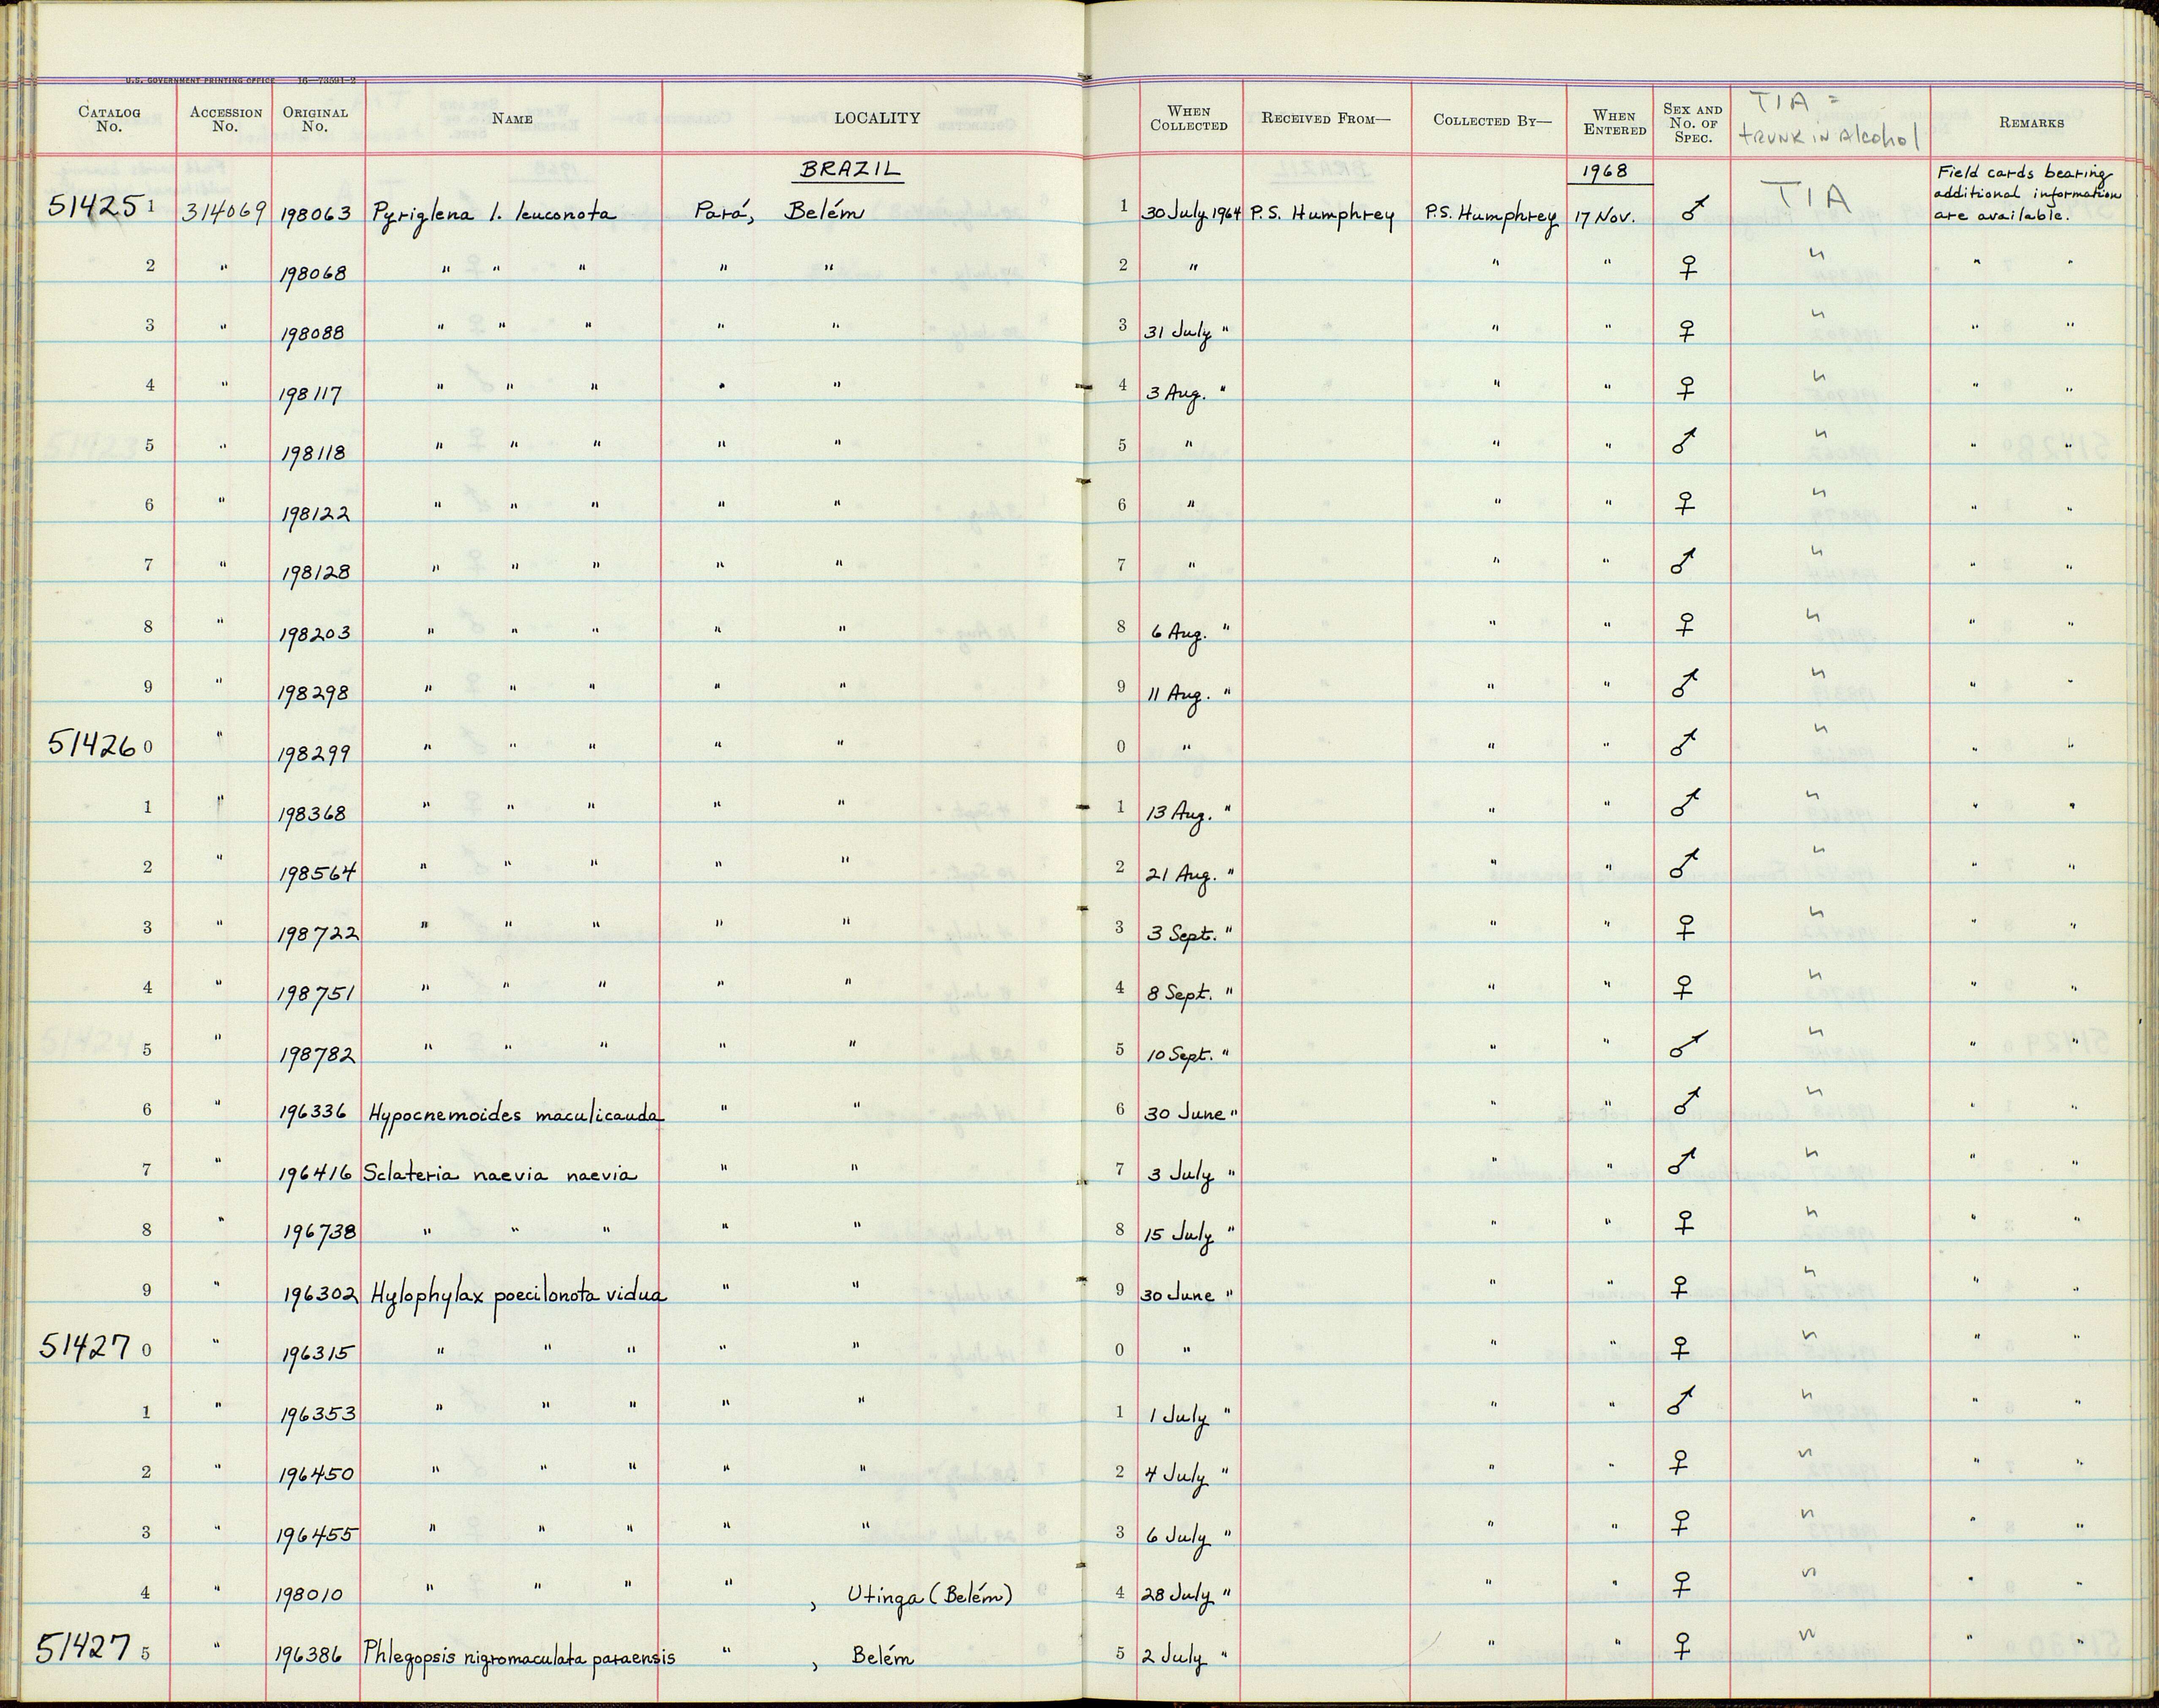The width and height of the screenshot is (2159, 1708).
Task: Click the Field cards bearing additional information remark
Action: pos(2028,194)
